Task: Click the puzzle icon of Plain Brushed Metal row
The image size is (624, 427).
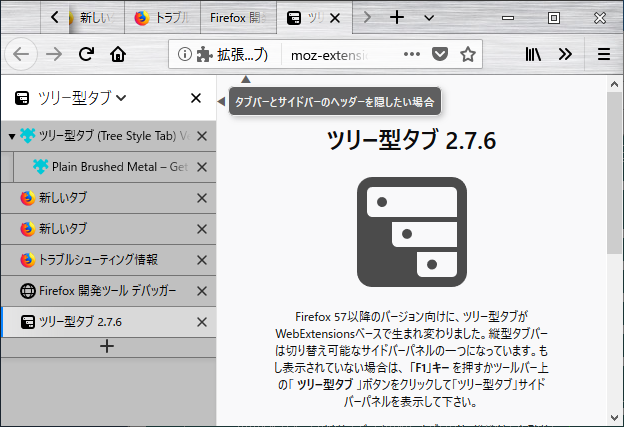Action: [41, 167]
